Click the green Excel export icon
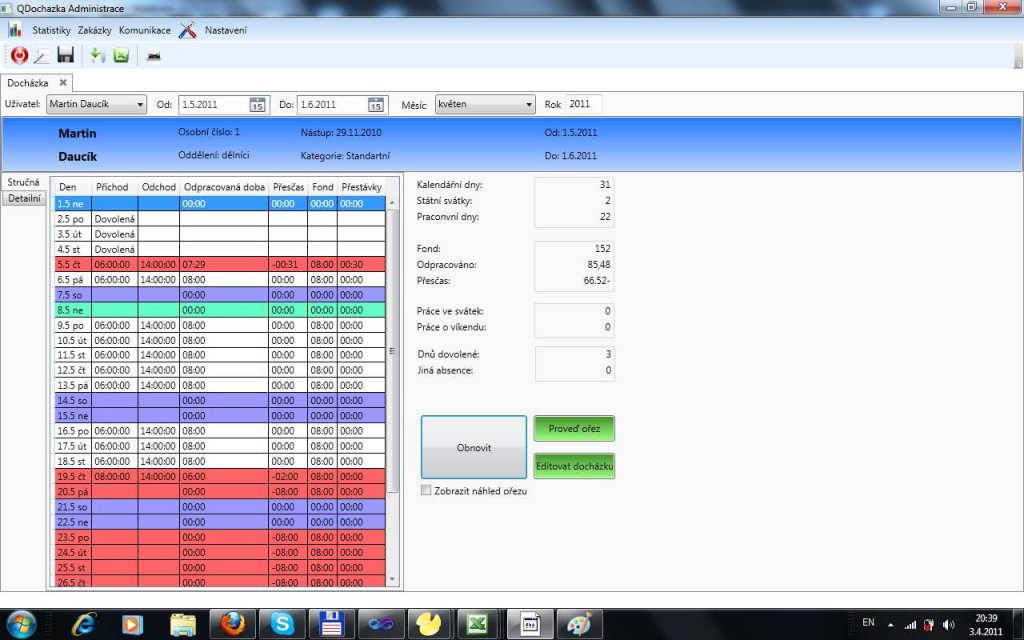The width and height of the screenshot is (1024, 640). [121, 56]
